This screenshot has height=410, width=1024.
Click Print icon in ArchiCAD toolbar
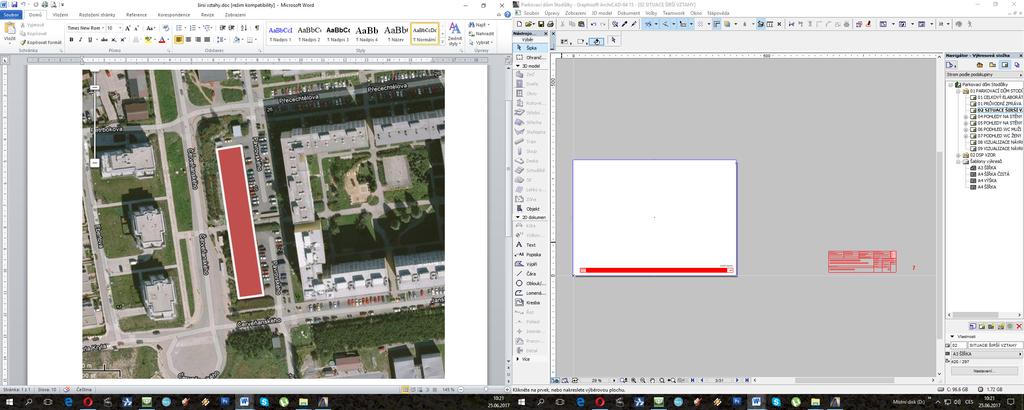click(x=551, y=24)
